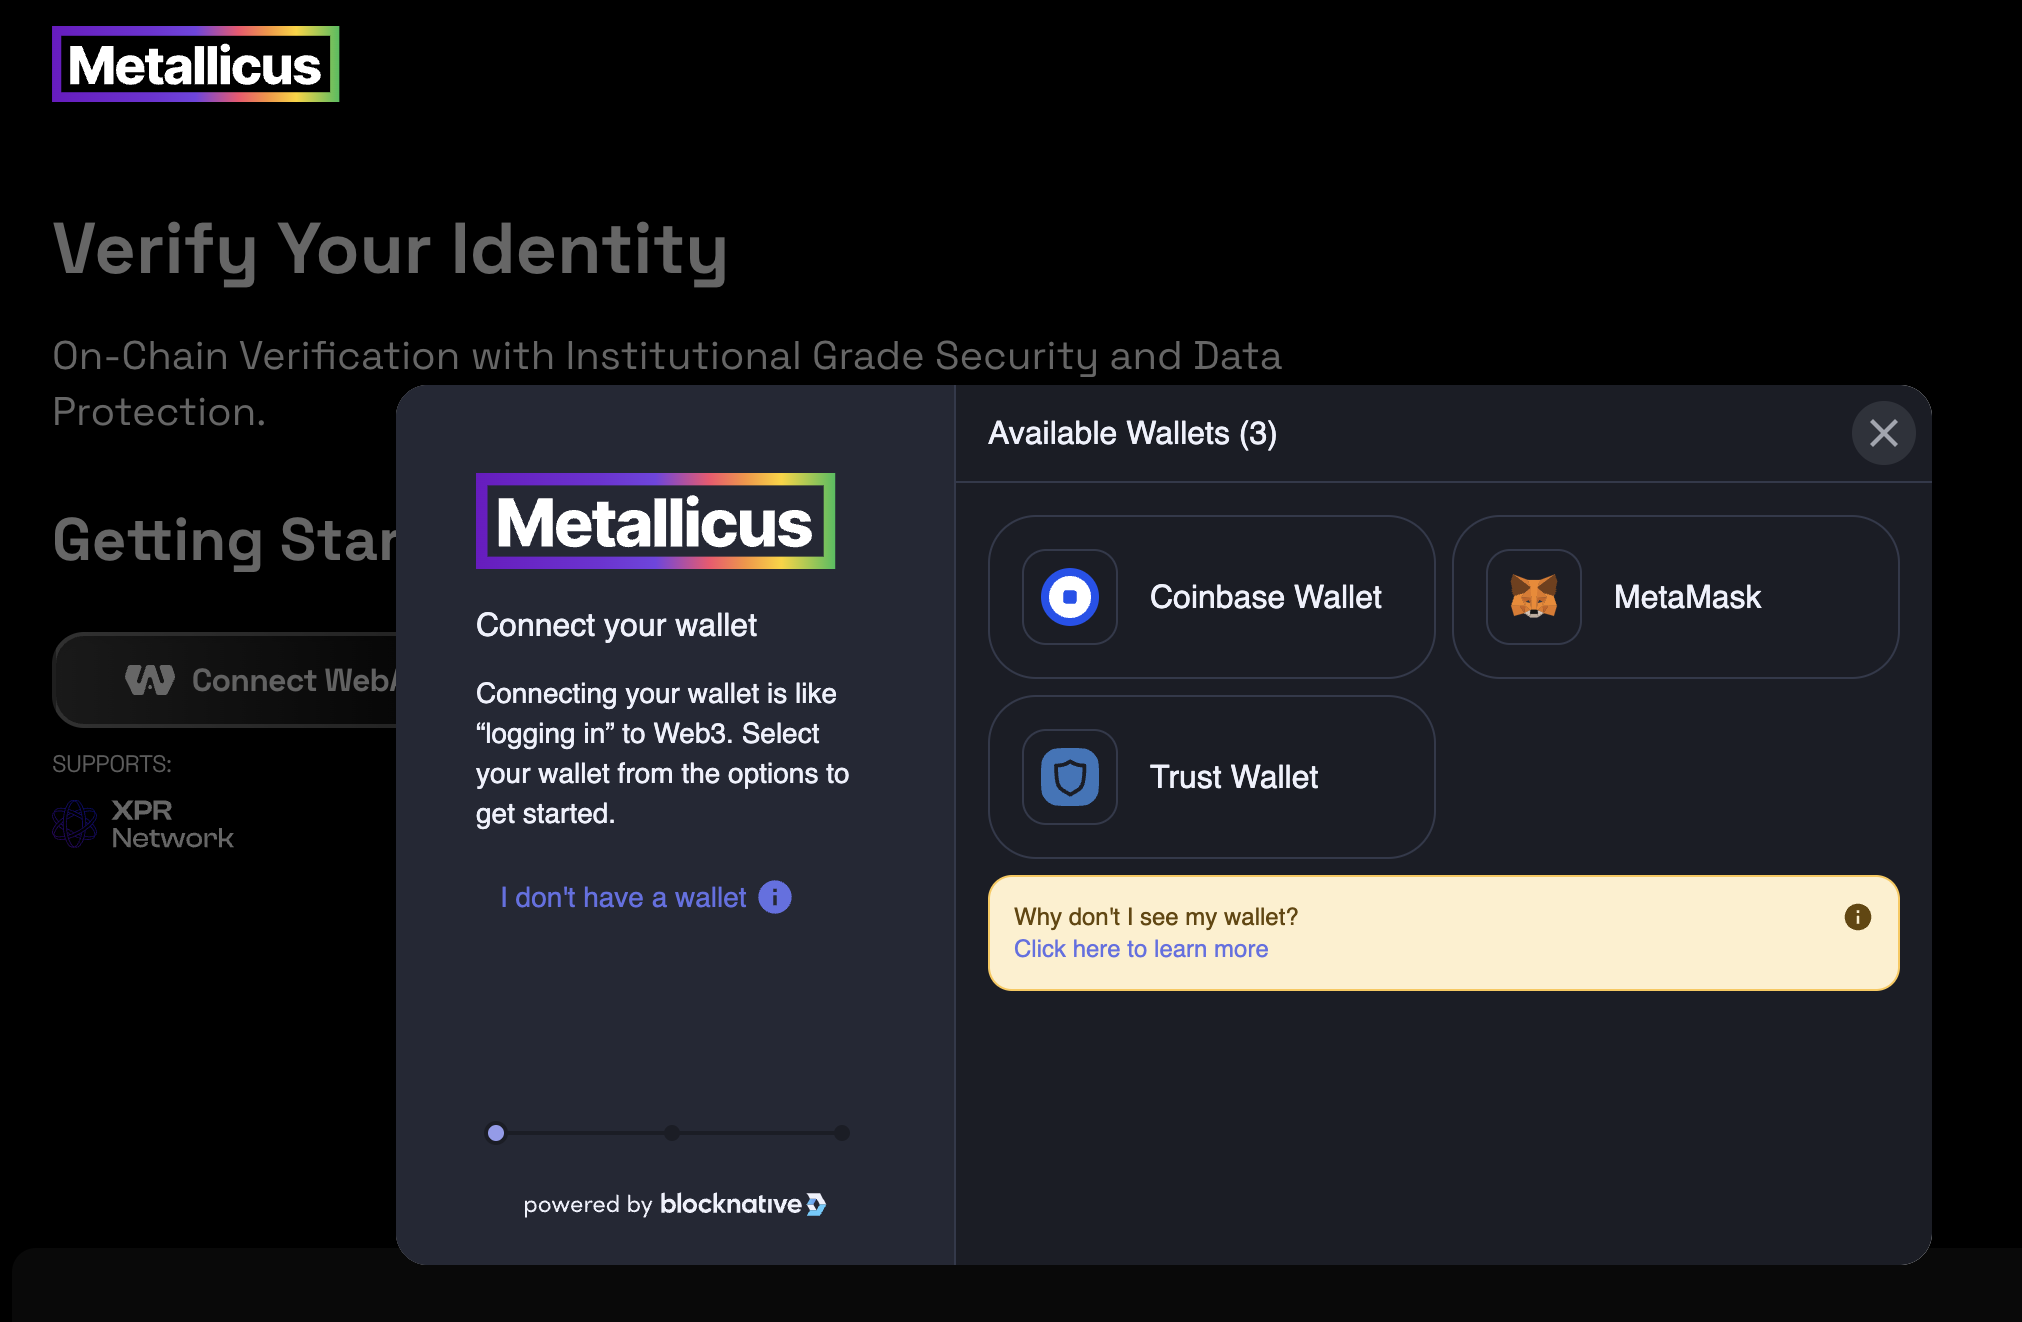The width and height of the screenshot is (2022, 1322).
Task: Click the Coinbase Wallet blue circle icon
Action: tap(1069, 597)
